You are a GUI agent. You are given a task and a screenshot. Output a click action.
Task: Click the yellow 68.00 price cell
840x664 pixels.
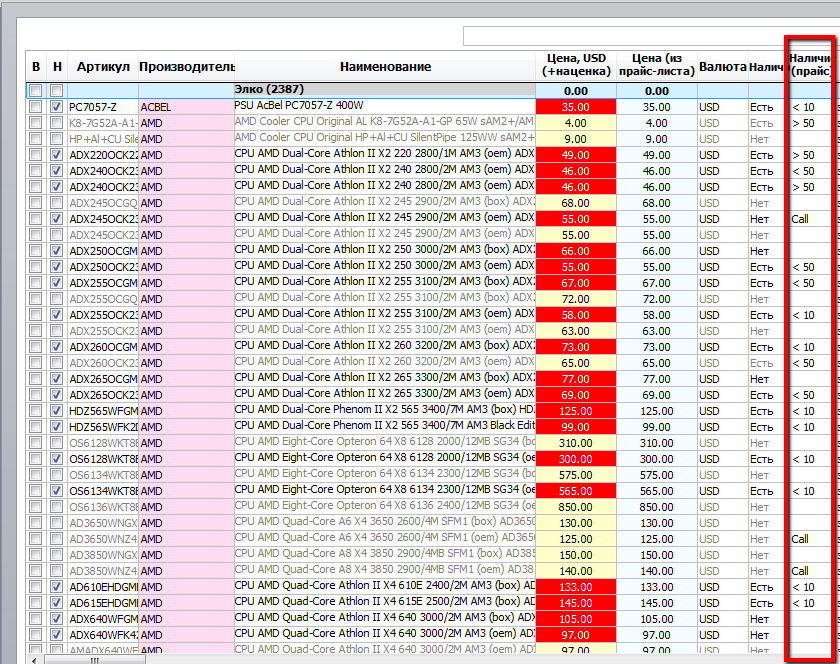(576, 203)
